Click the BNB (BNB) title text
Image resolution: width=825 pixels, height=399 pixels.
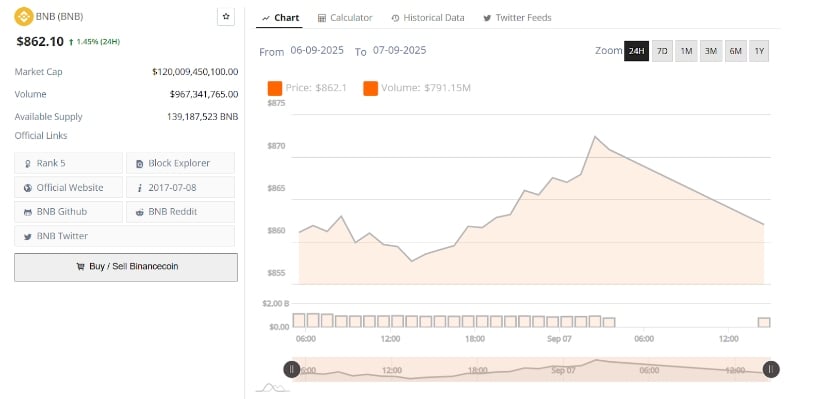[59, 16]
